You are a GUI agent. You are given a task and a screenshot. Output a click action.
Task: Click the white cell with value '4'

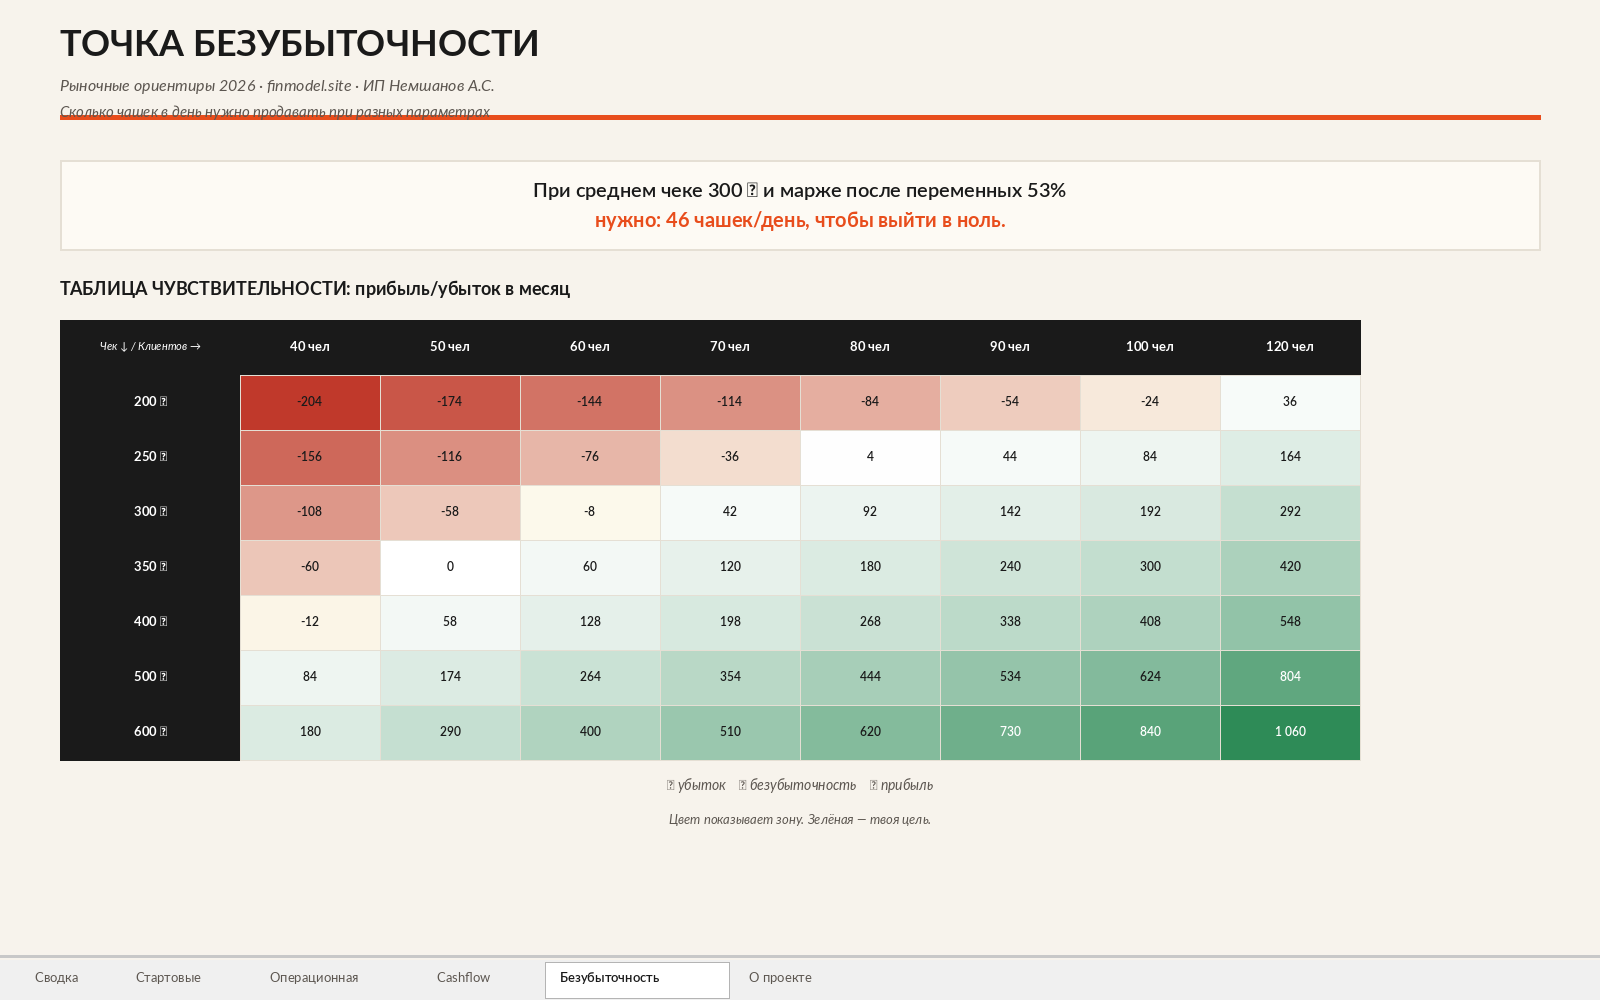[x=870, y=457]
